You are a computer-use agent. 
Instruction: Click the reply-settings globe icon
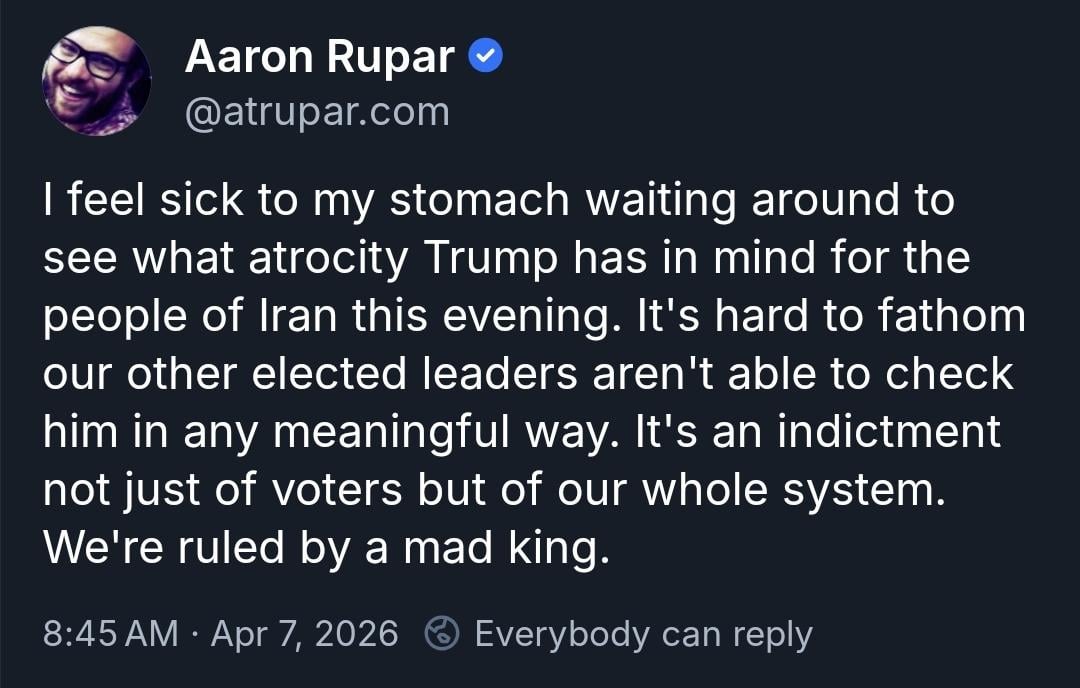442,633
